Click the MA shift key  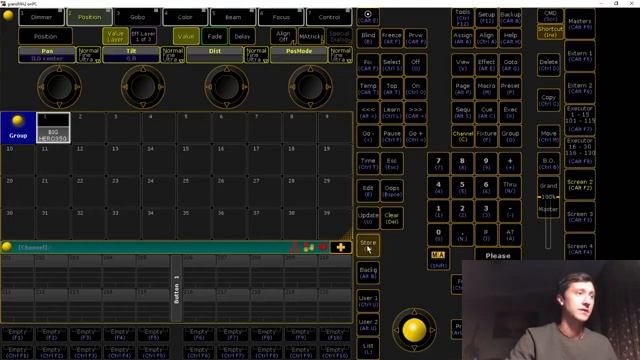[x=438, y=259]
